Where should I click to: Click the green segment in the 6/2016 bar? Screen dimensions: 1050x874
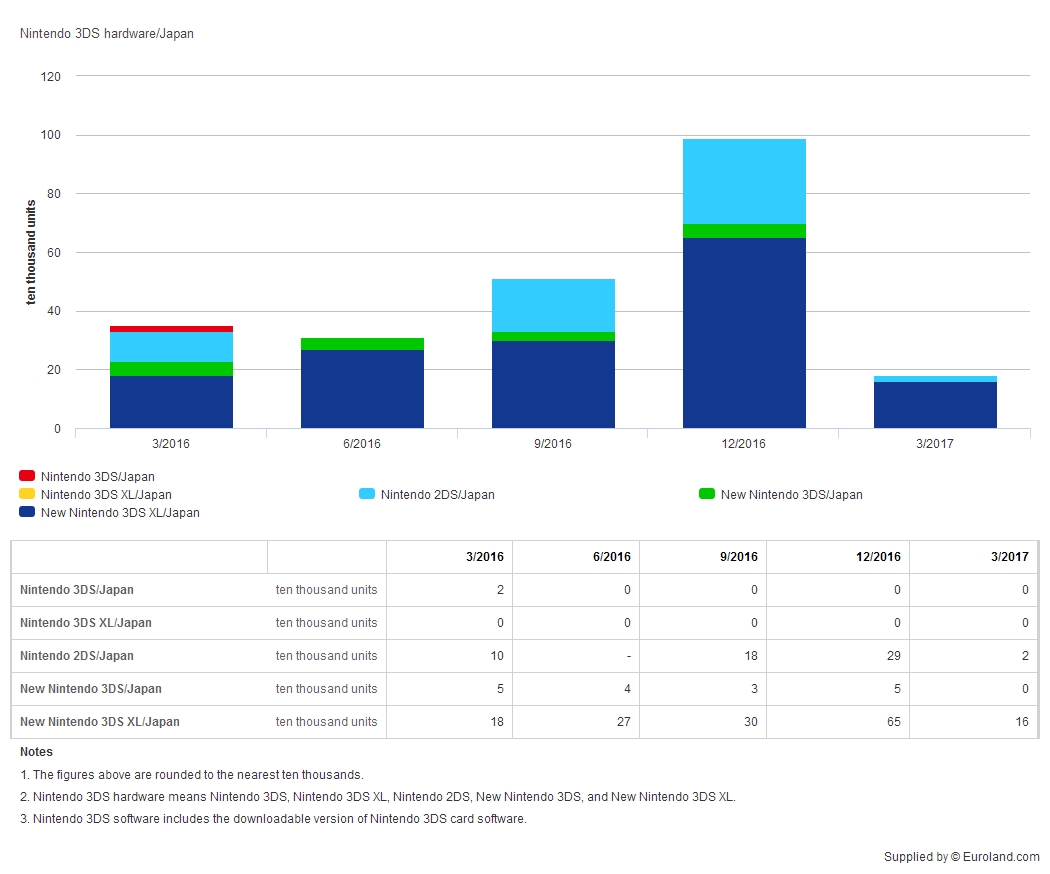[362, 344]
